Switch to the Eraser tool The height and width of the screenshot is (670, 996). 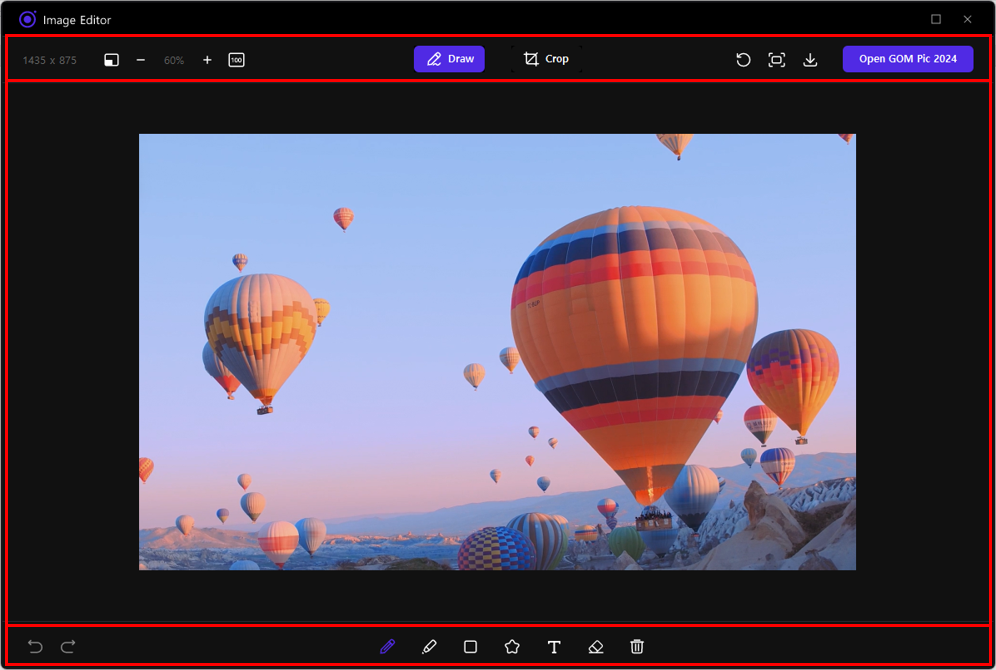596,647
